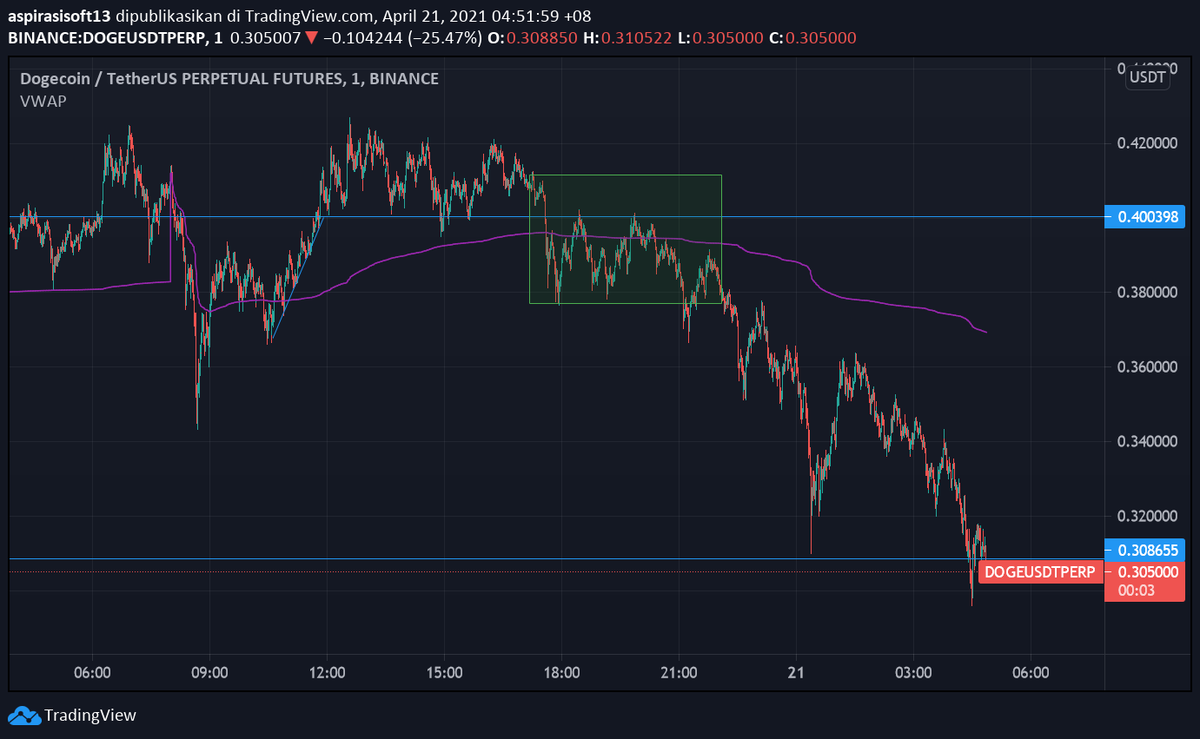Click the red down arrow price change indicator

312,38
